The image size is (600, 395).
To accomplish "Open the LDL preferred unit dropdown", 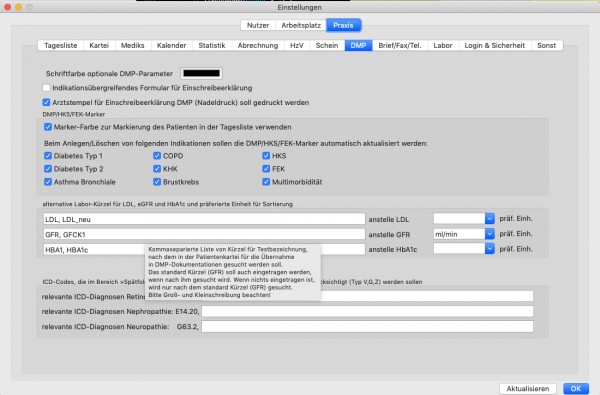I will pyautogui.click(x=489, y=219).
